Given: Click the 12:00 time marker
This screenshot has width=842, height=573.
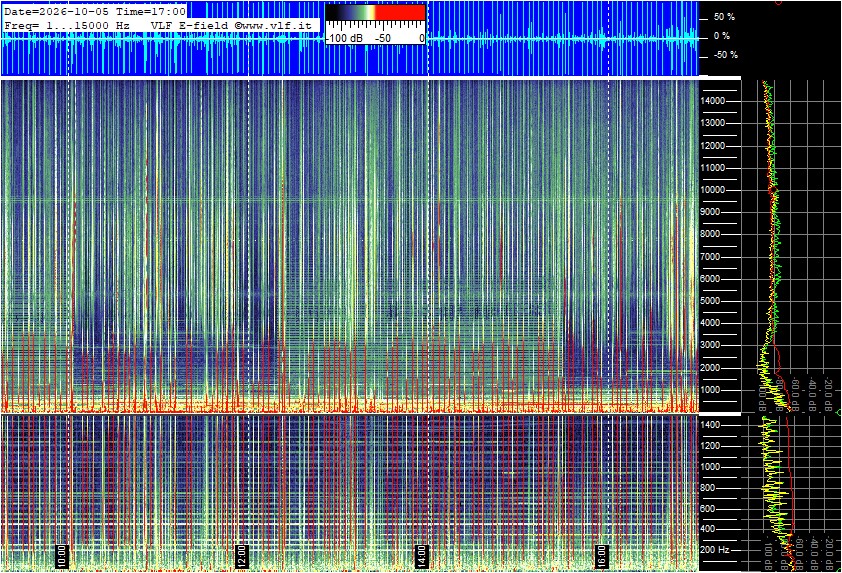Looking at the screenshot, I should (242, 556).
